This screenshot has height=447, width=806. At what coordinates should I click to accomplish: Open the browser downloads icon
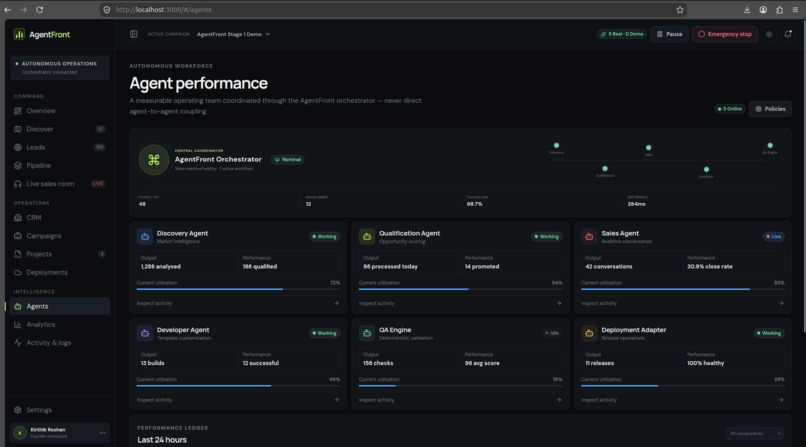[747, 10]
